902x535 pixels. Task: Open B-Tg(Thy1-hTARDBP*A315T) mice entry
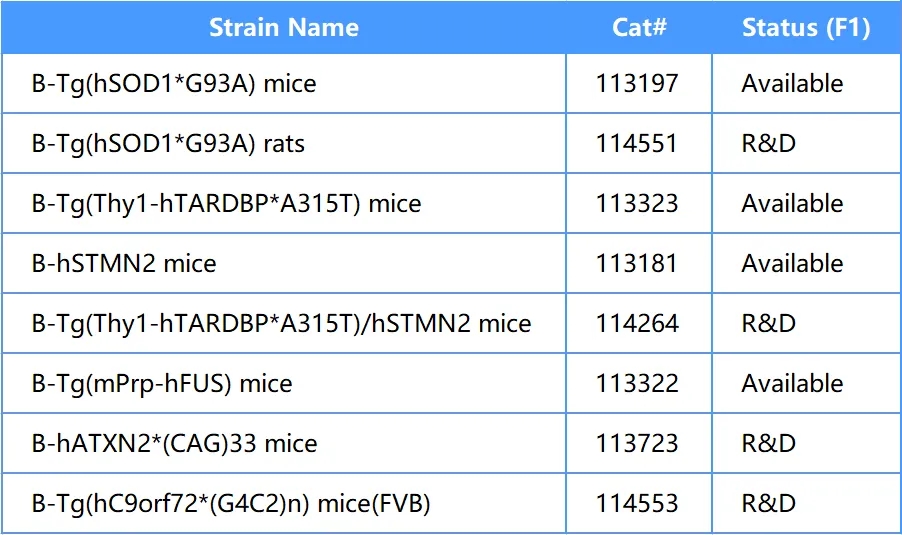click(x=226, y=204)
